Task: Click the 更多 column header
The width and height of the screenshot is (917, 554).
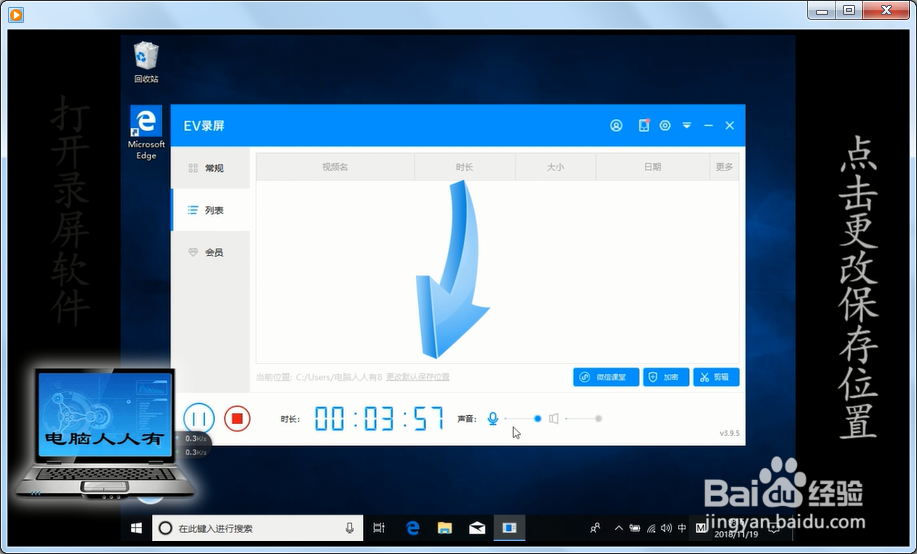Action: (724, 167)
